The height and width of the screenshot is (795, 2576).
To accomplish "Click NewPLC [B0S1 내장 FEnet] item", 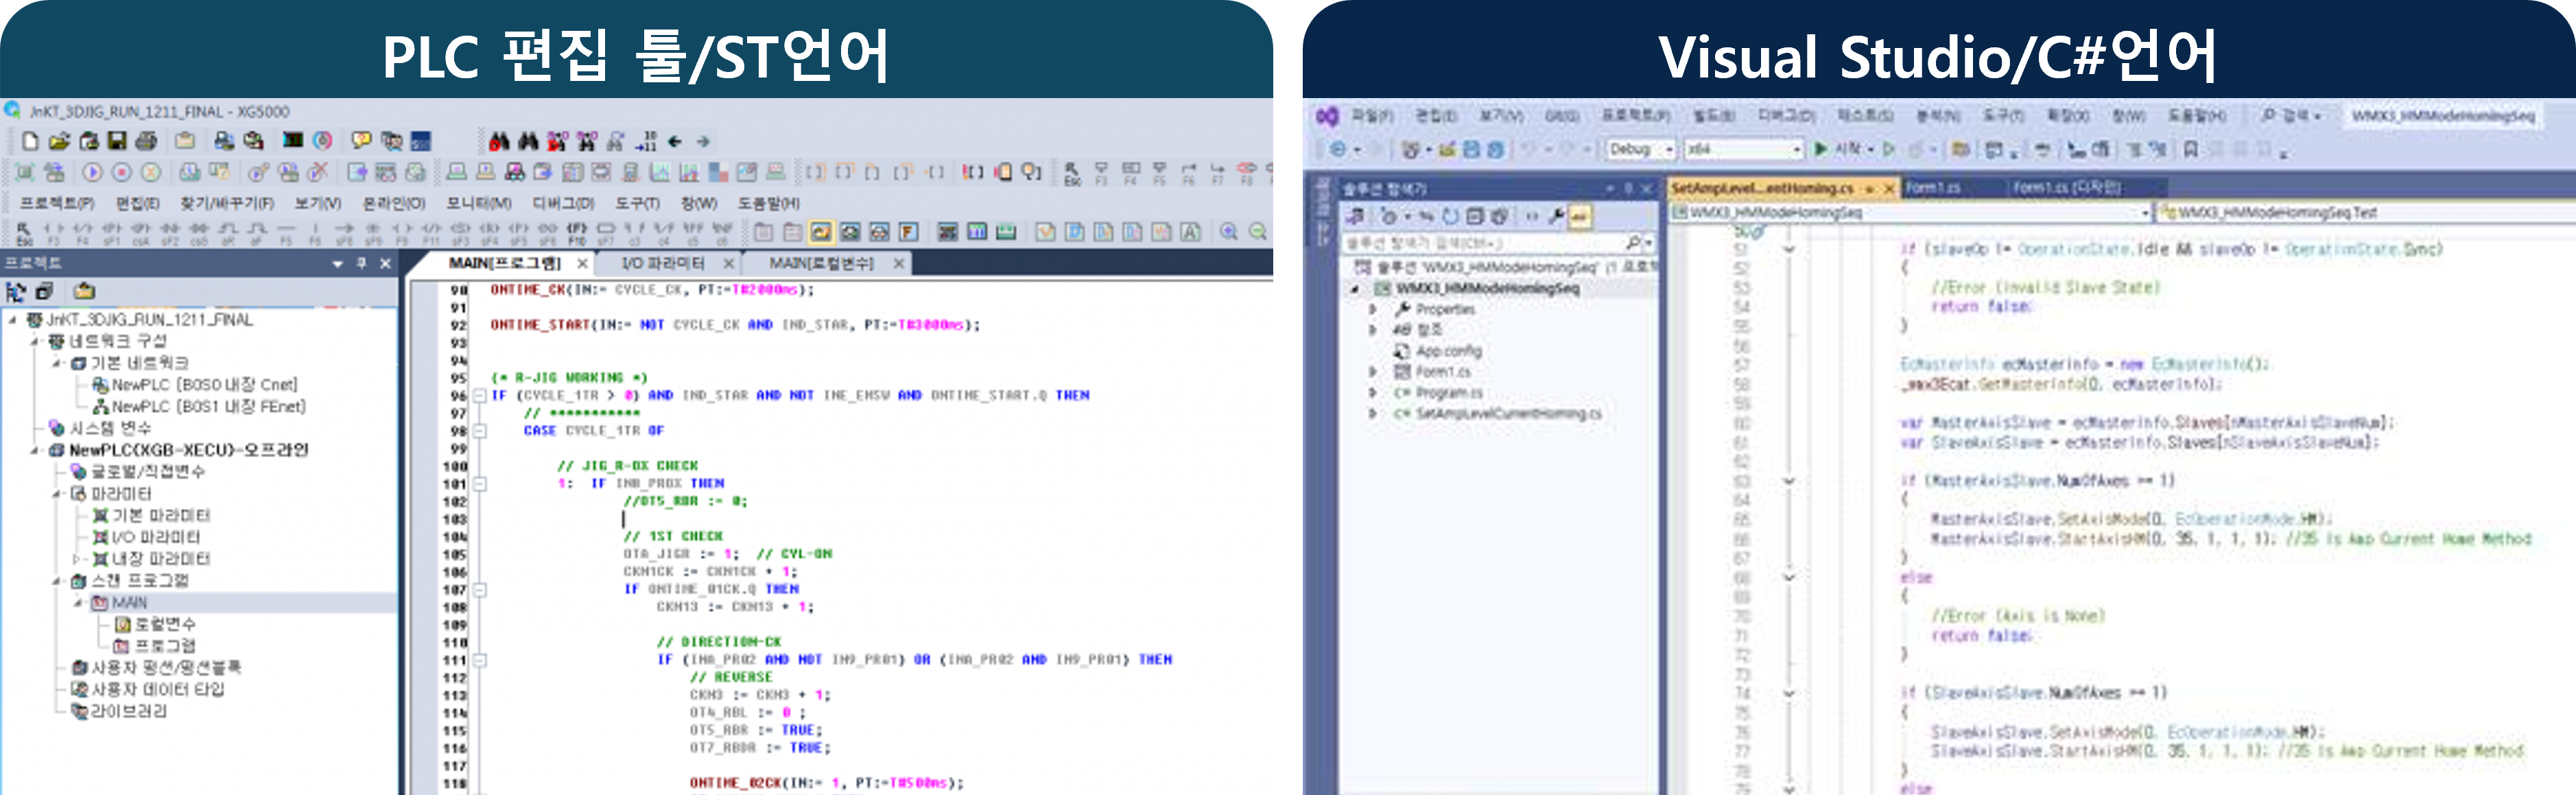I will [209, 406].
